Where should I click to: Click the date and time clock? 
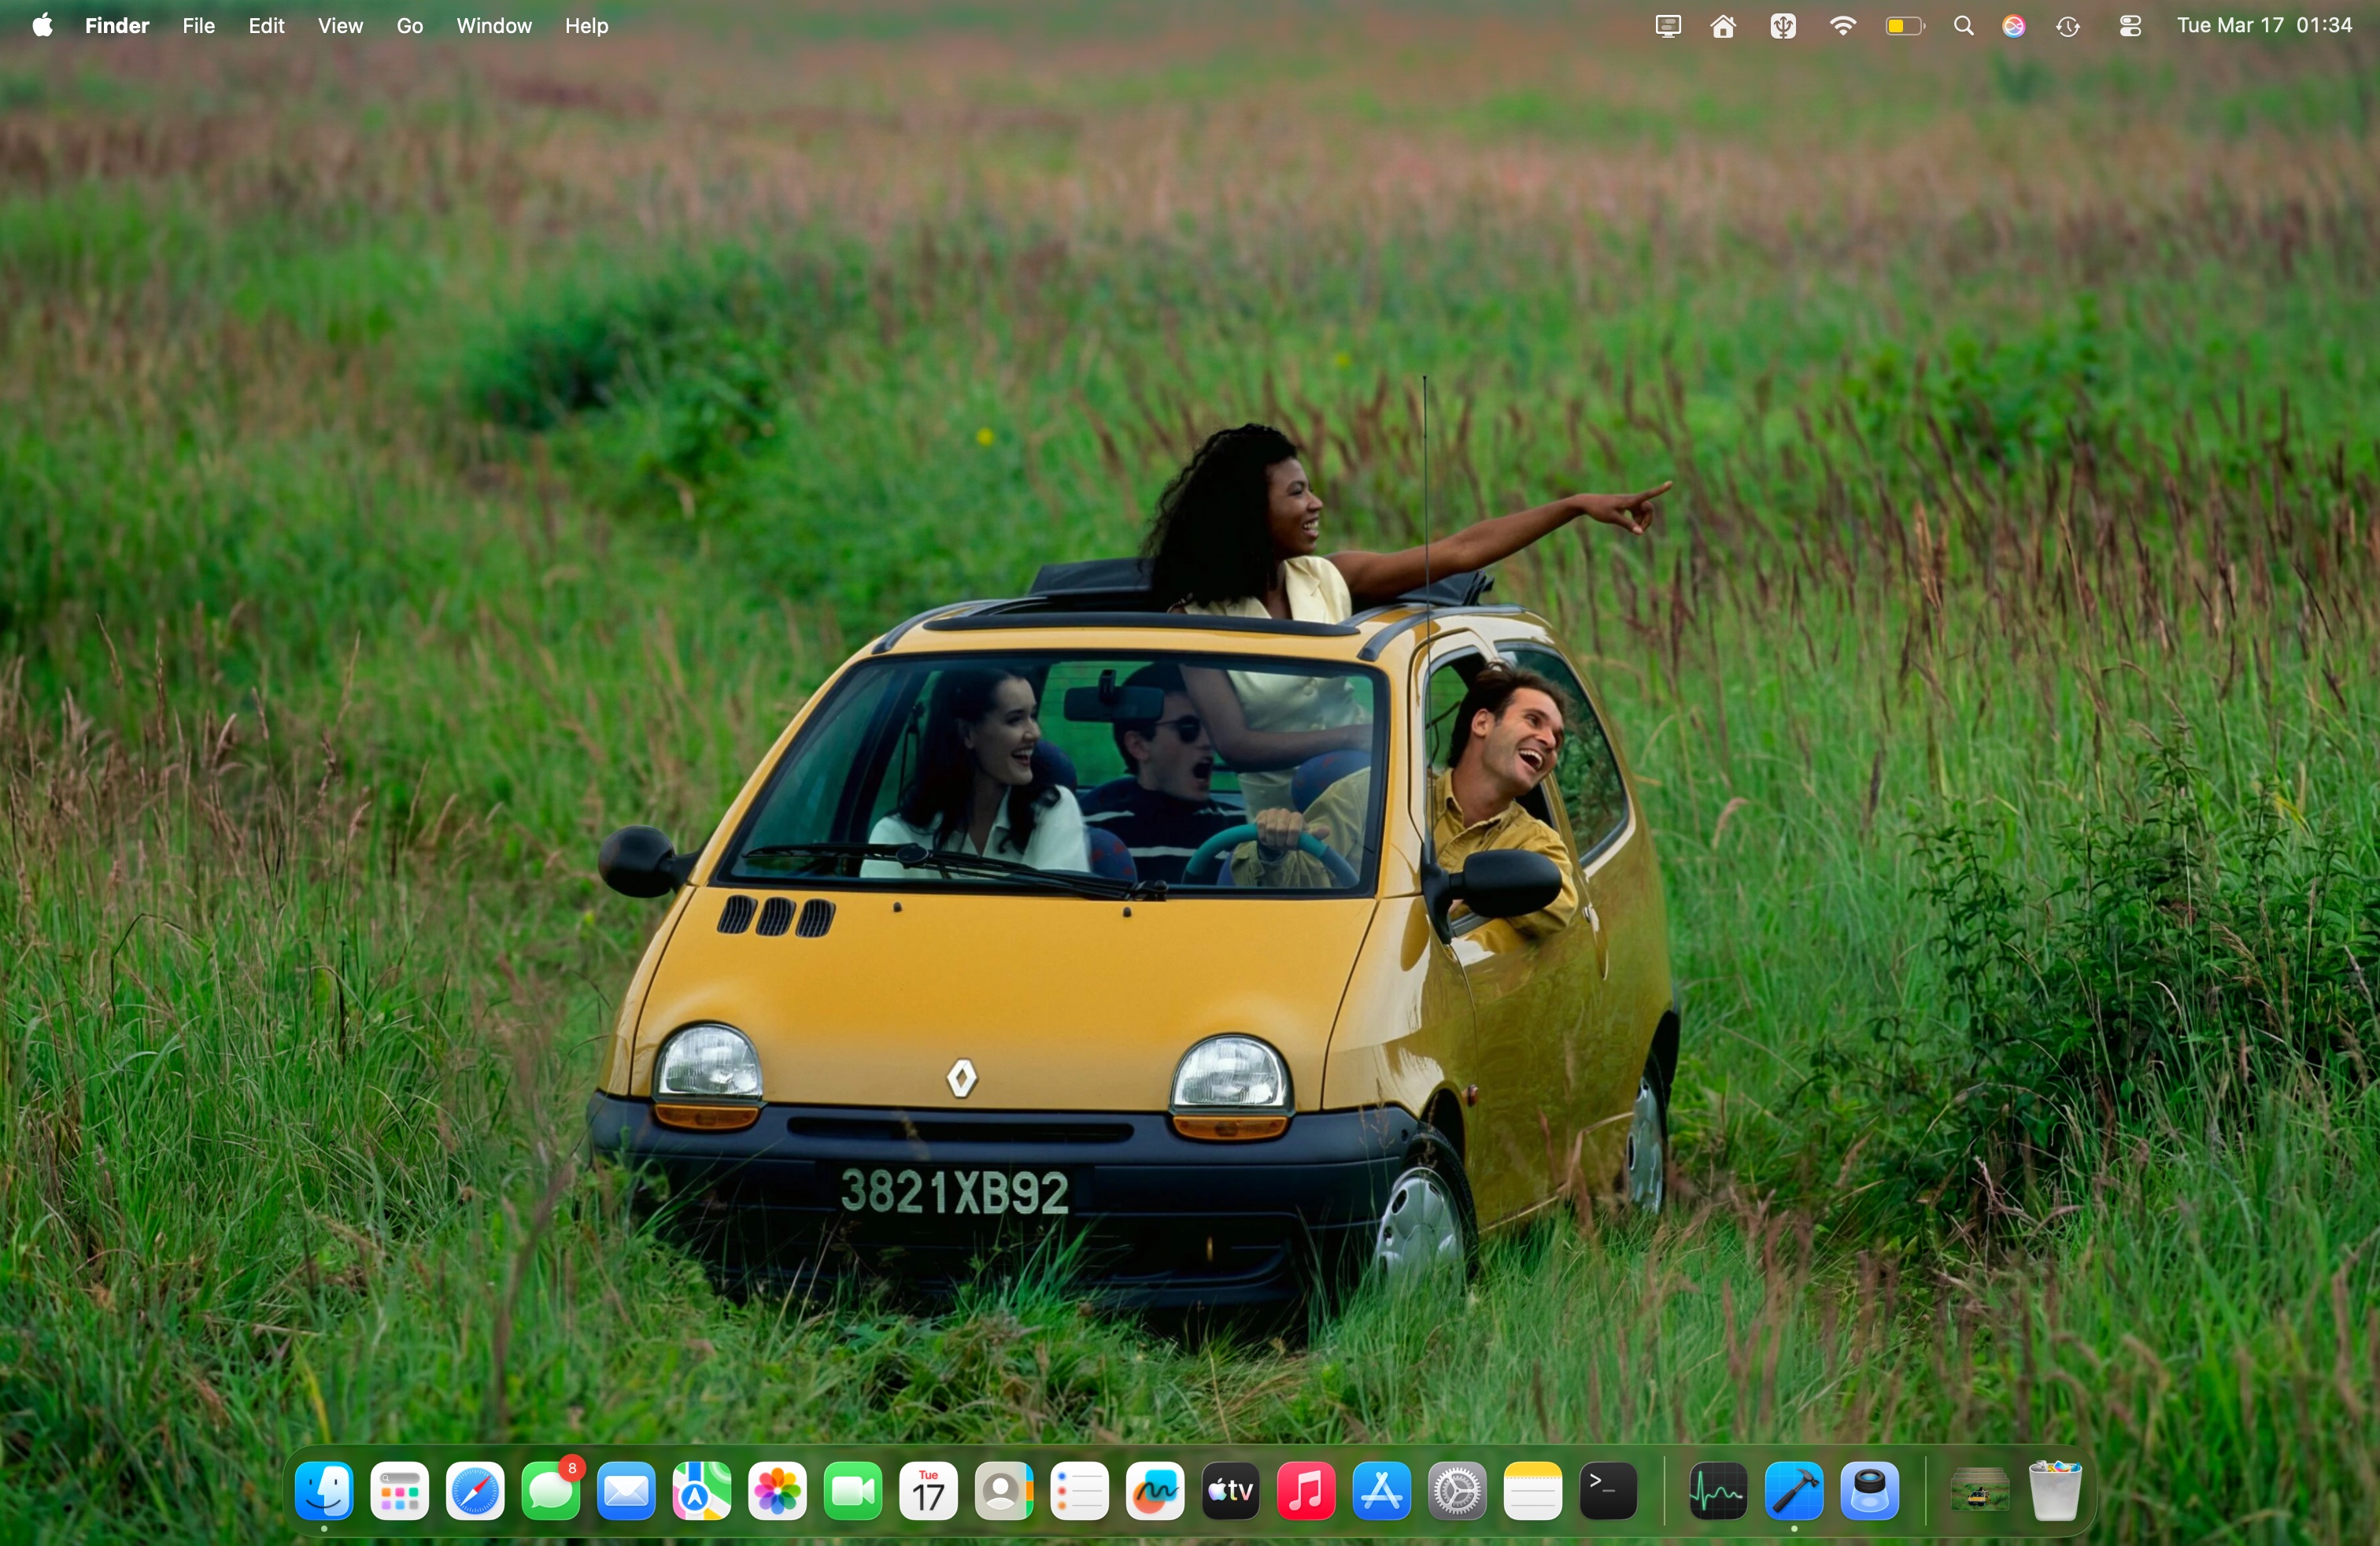[2265, 27]
